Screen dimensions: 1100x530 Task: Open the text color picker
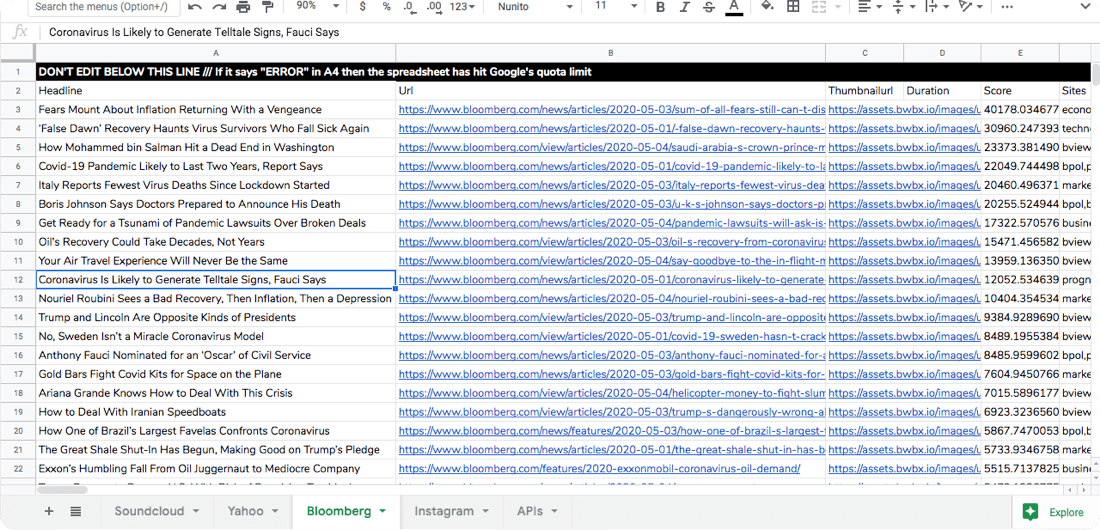coord(734,7)
